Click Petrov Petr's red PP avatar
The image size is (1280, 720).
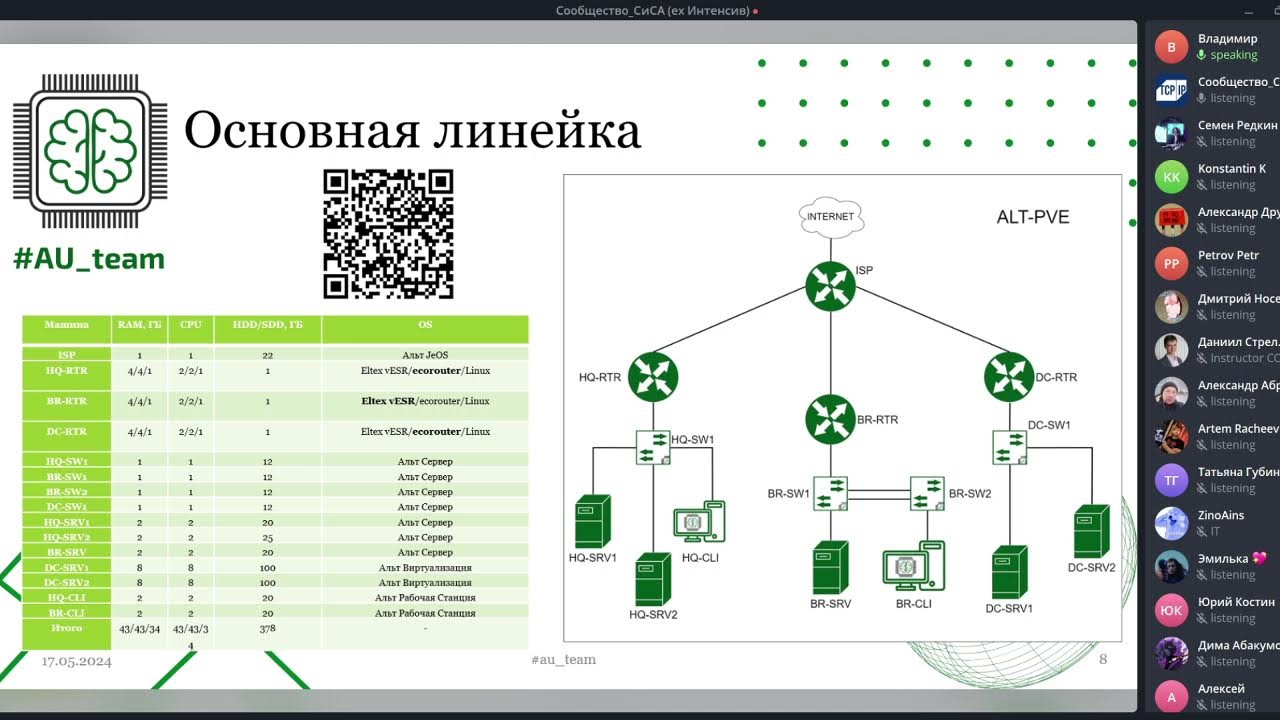pos(1171,264)
